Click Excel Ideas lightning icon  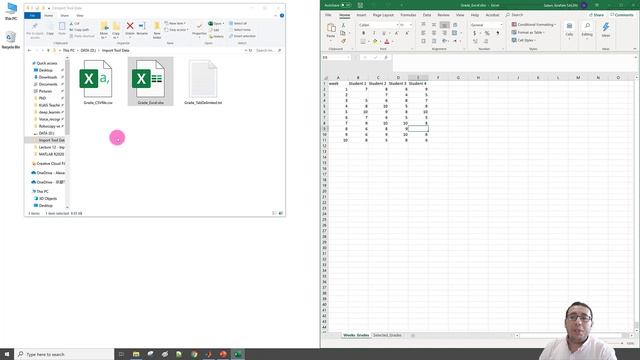pos(606,27)
